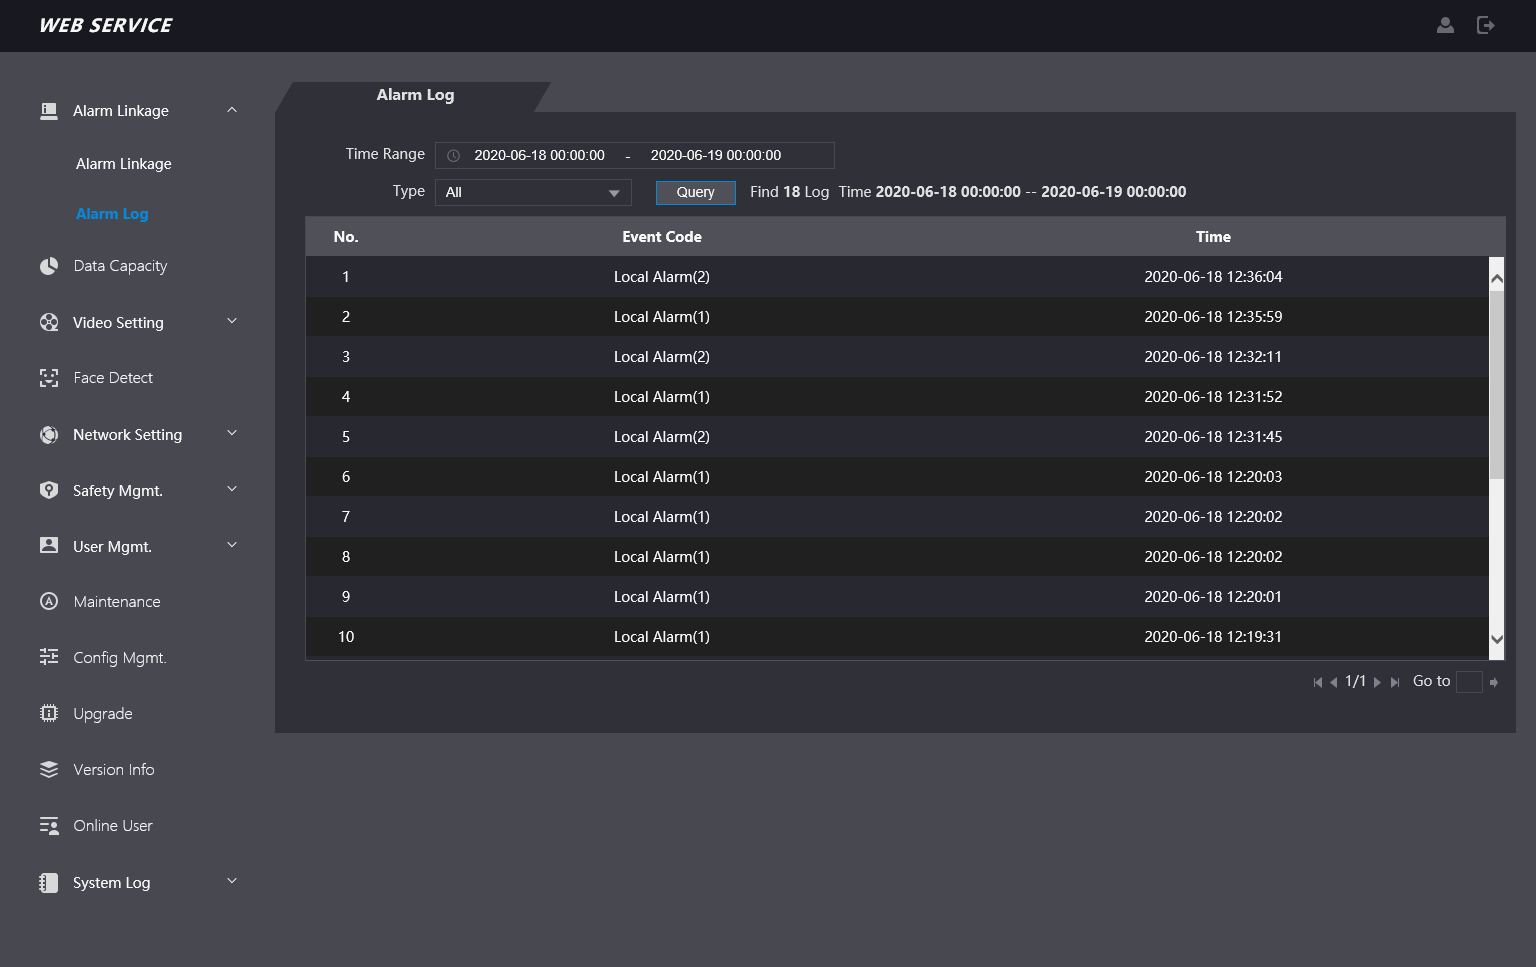The height and width of the screenshot is (967, 1536).
Task: Click the user account icon in header
Action: 1445,25
